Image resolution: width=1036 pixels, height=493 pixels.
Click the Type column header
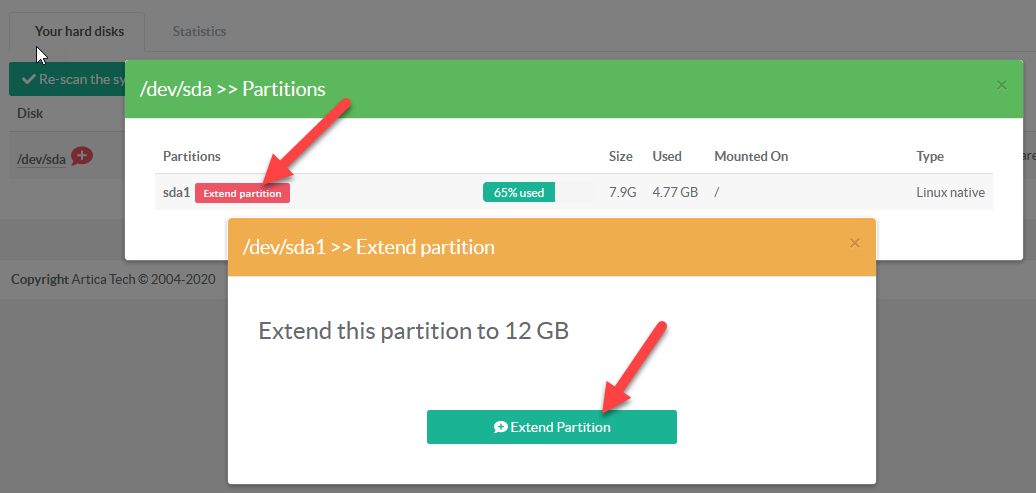930,156
